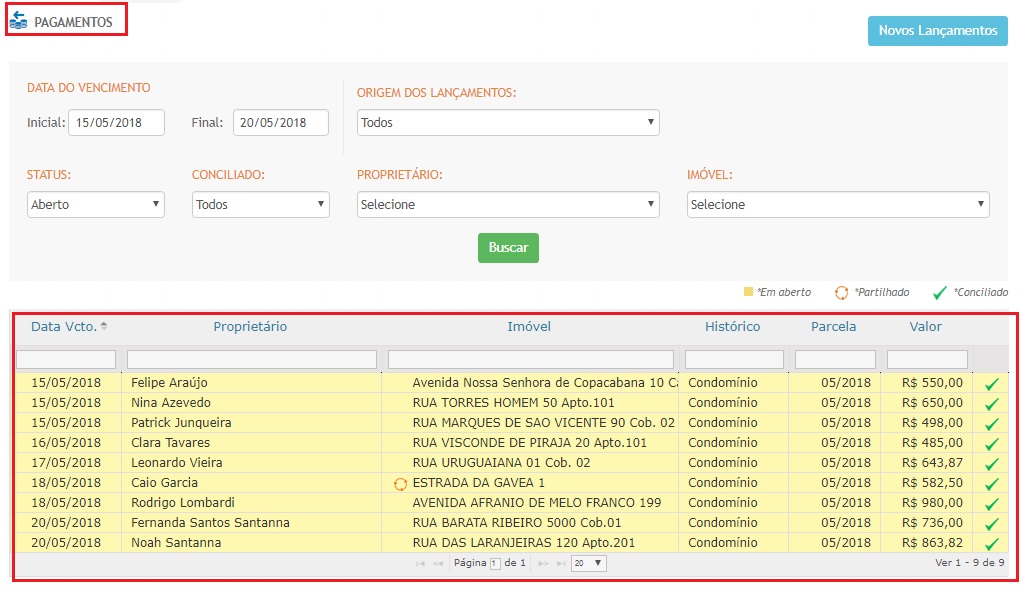This screenshot has width=1021, height=591.
Task: Expand the Imóvel selection dropdown
Action: [838, 204]
